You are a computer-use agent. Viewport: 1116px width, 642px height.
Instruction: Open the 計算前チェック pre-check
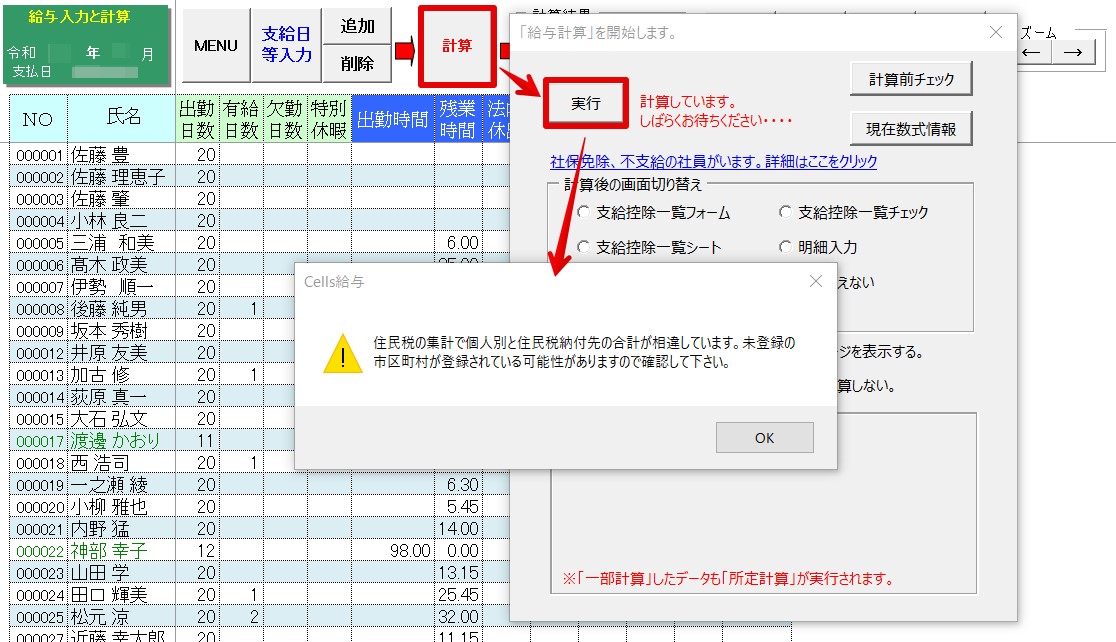click(x=911, y=79)
